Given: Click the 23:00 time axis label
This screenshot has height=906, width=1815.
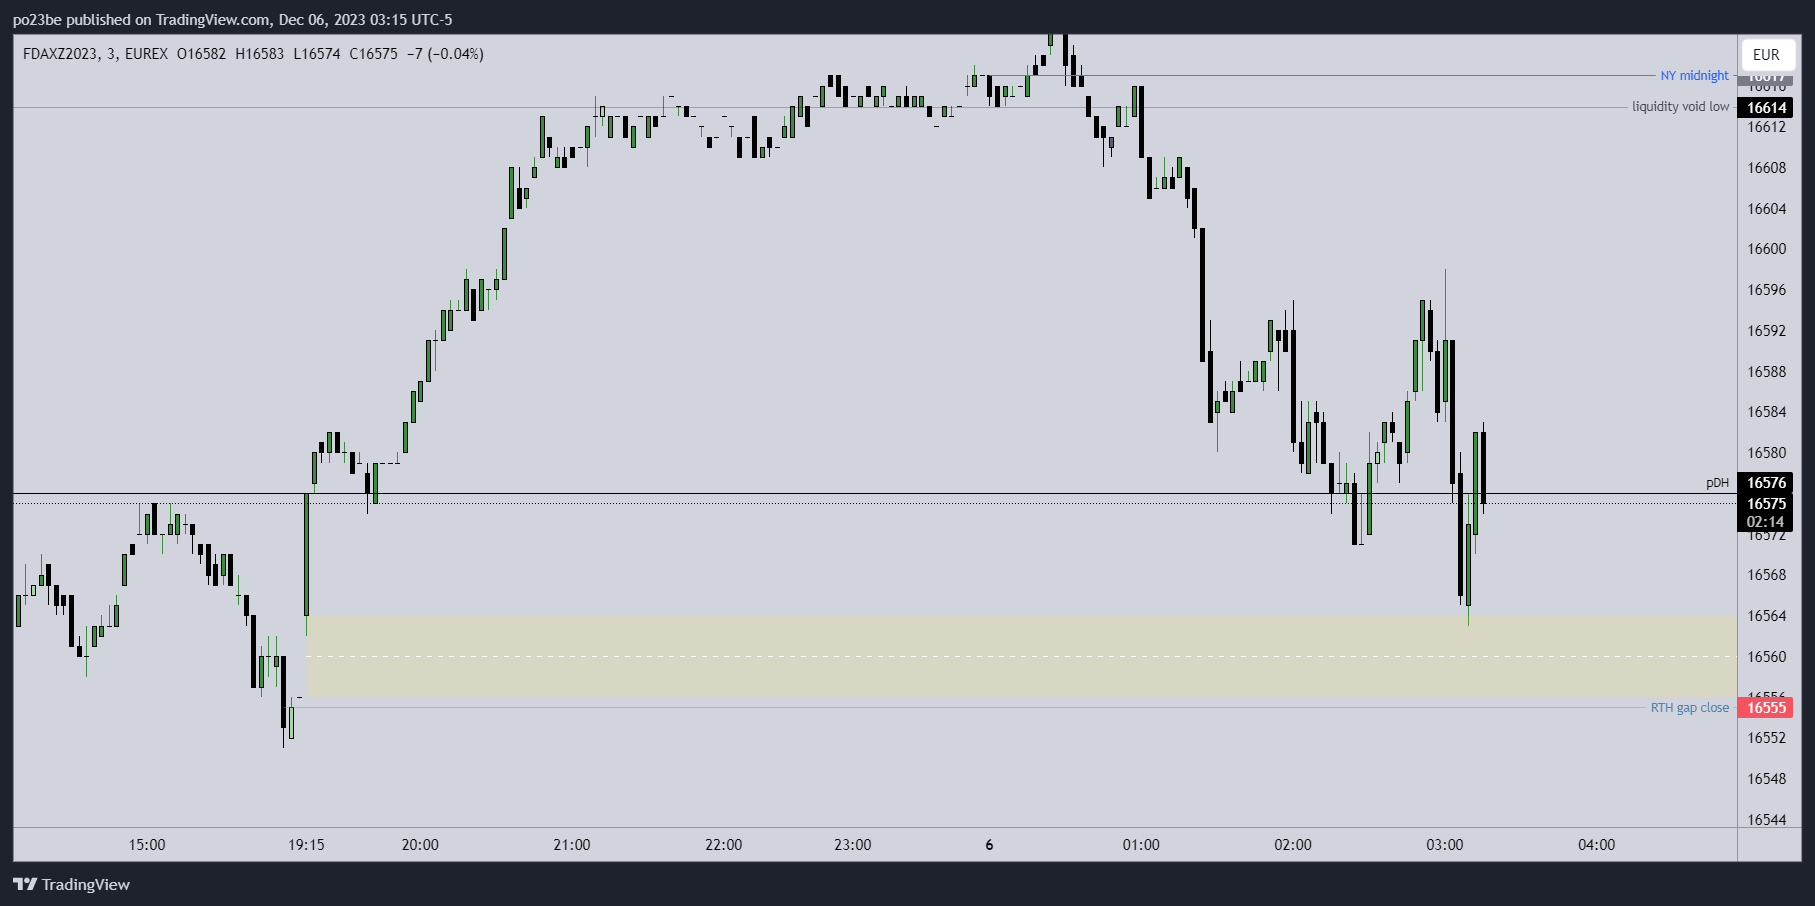Looking at the screenshot, I should [x=852, y=845].
